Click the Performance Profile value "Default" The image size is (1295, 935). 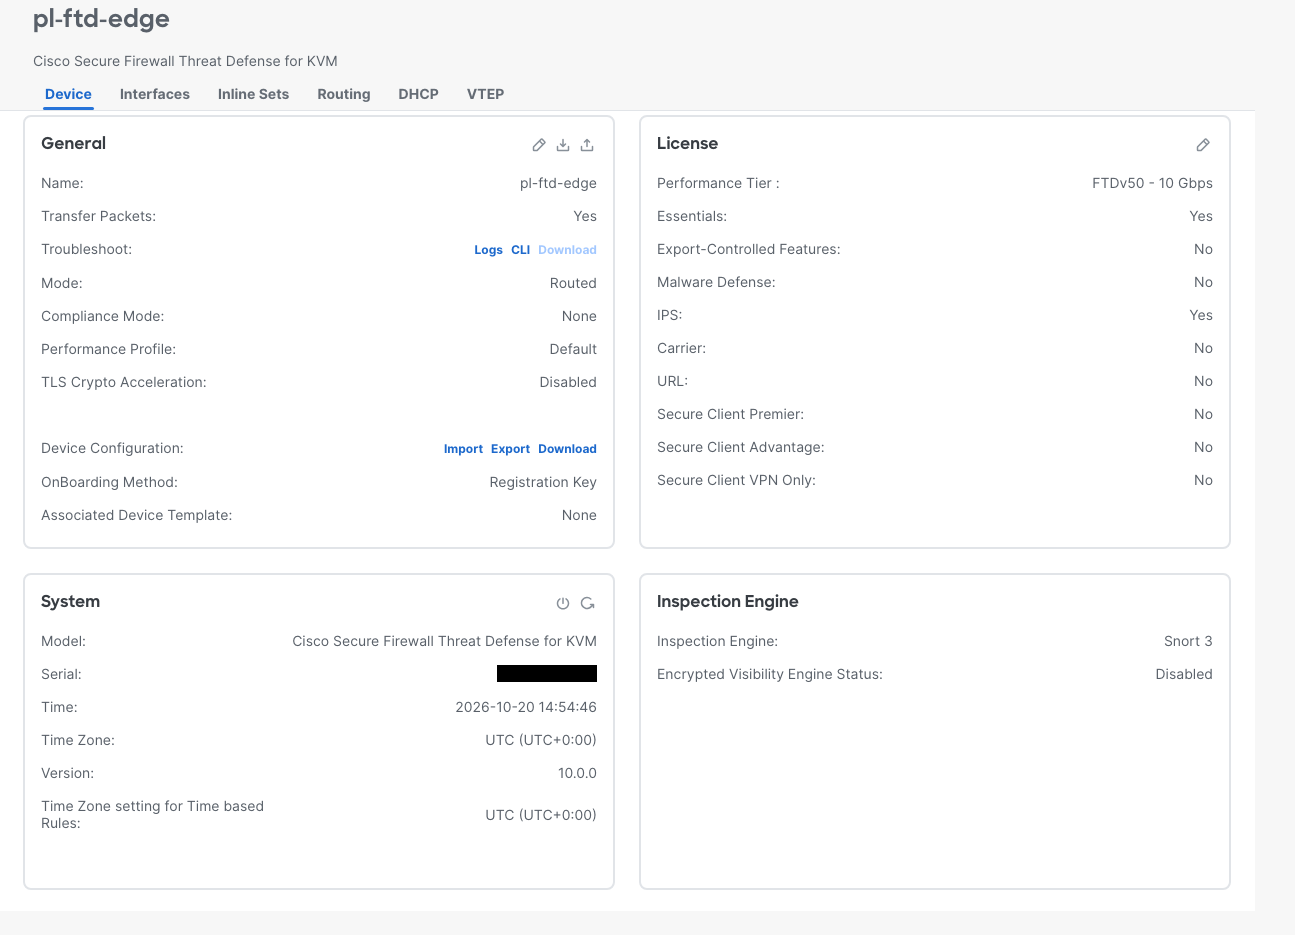pyautogui.click(x=573, y=349)
